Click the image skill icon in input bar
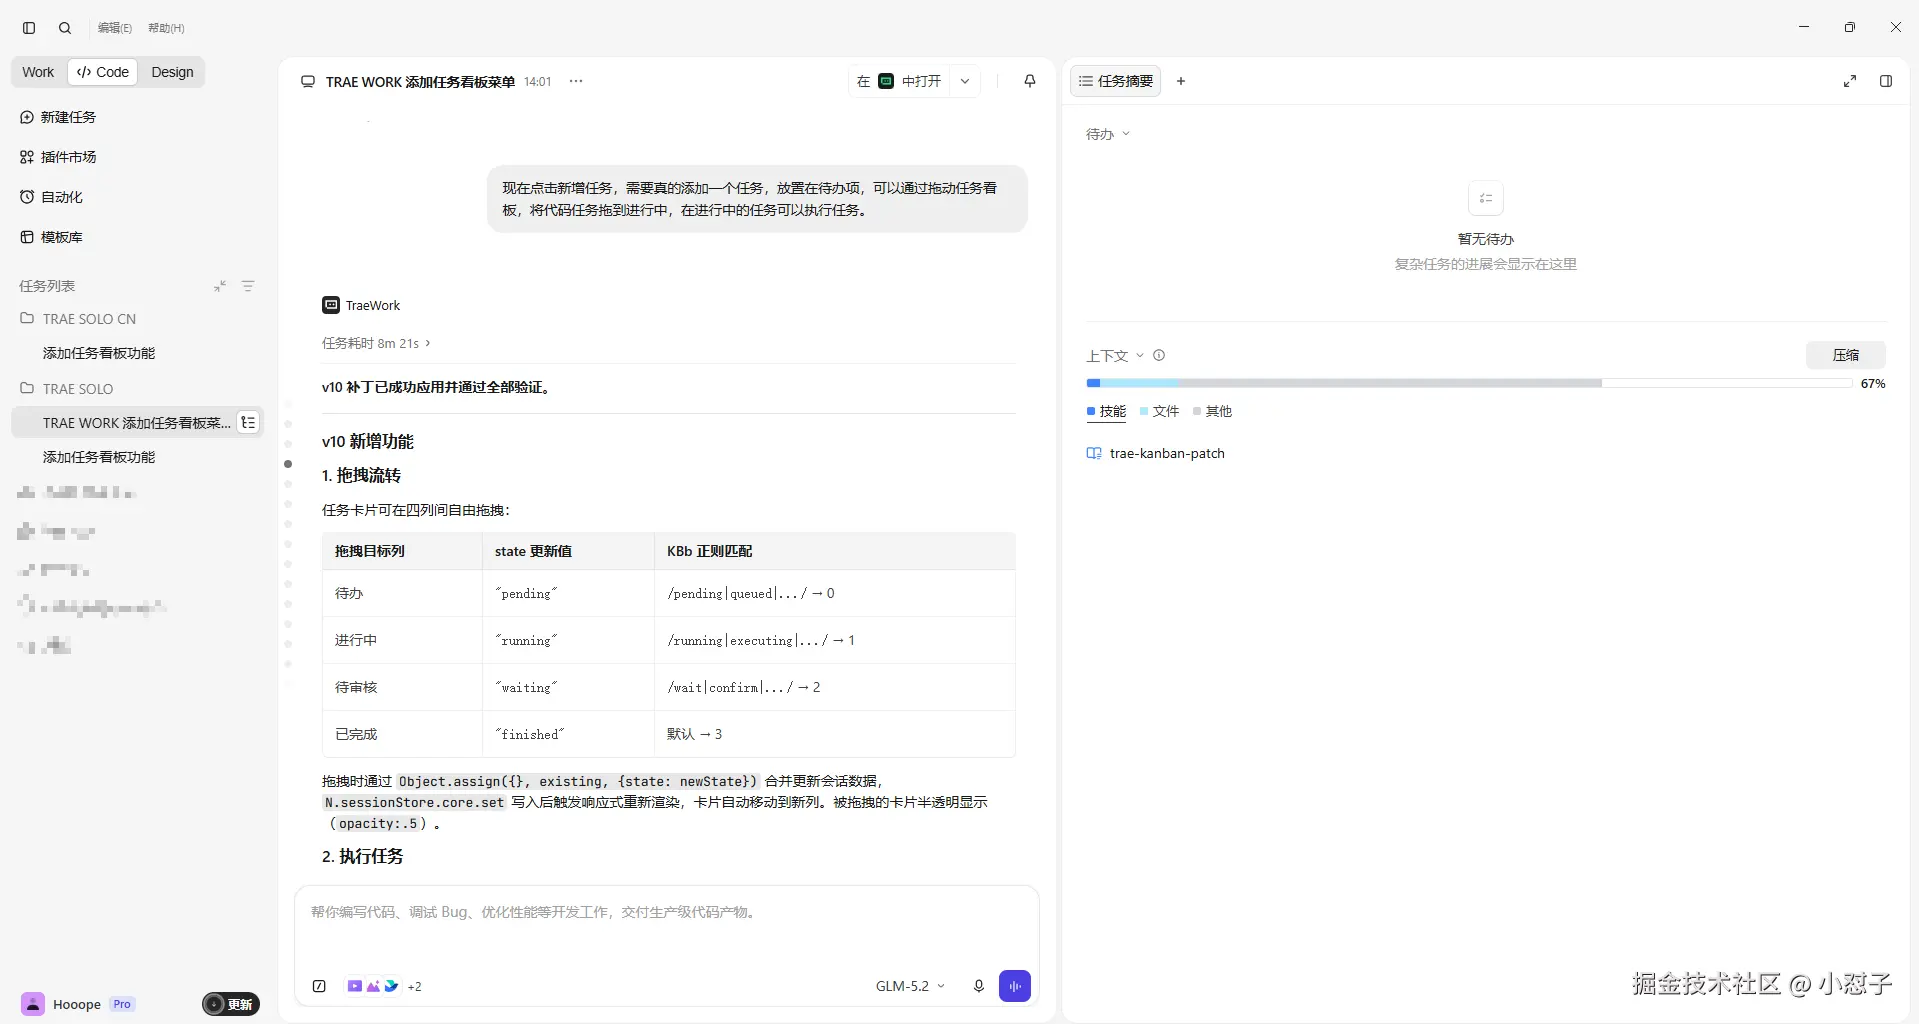Viewport: 1919px width, 1024px height. (x=373, y=986)
